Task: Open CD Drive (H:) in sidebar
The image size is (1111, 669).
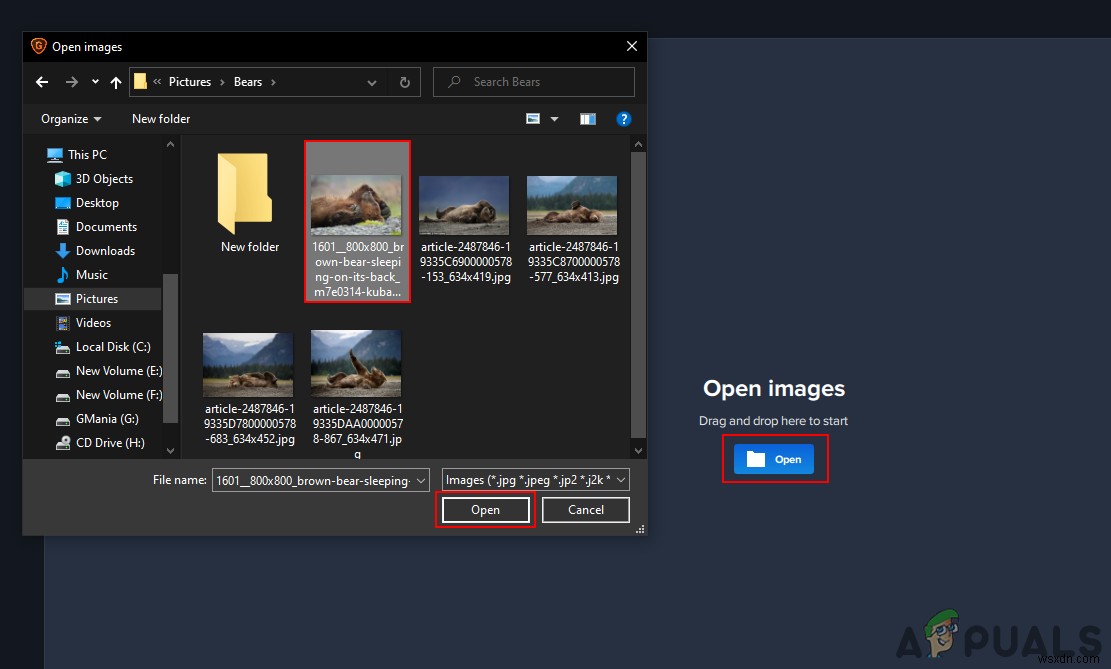Action: point(100,443)
